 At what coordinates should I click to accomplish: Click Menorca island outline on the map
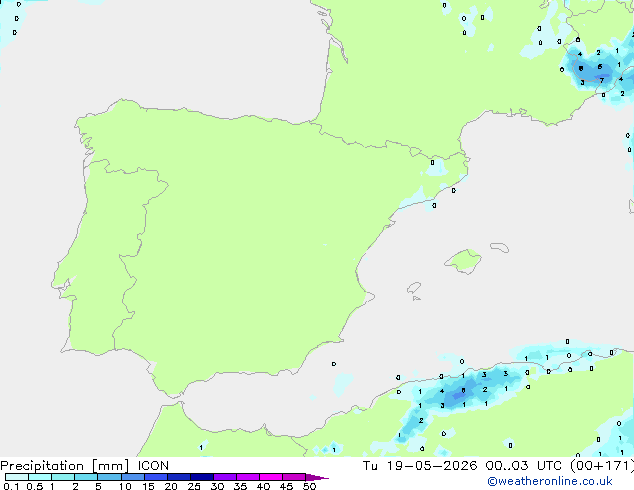[499, 247]
